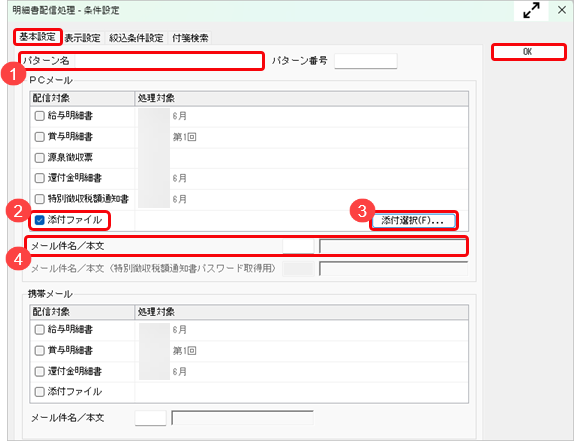Focus the パターン名 input field
This screenshot has height=441, width=574.
169,61
